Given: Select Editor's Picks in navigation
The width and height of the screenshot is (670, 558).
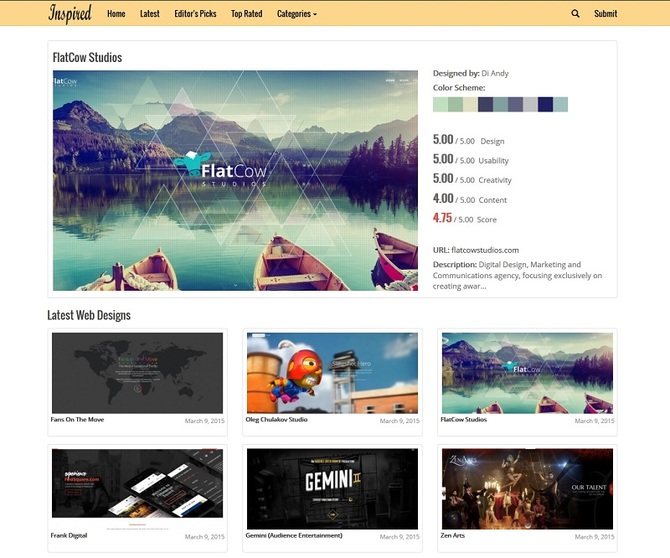Looking at the screenshot, I should point(195,14).
